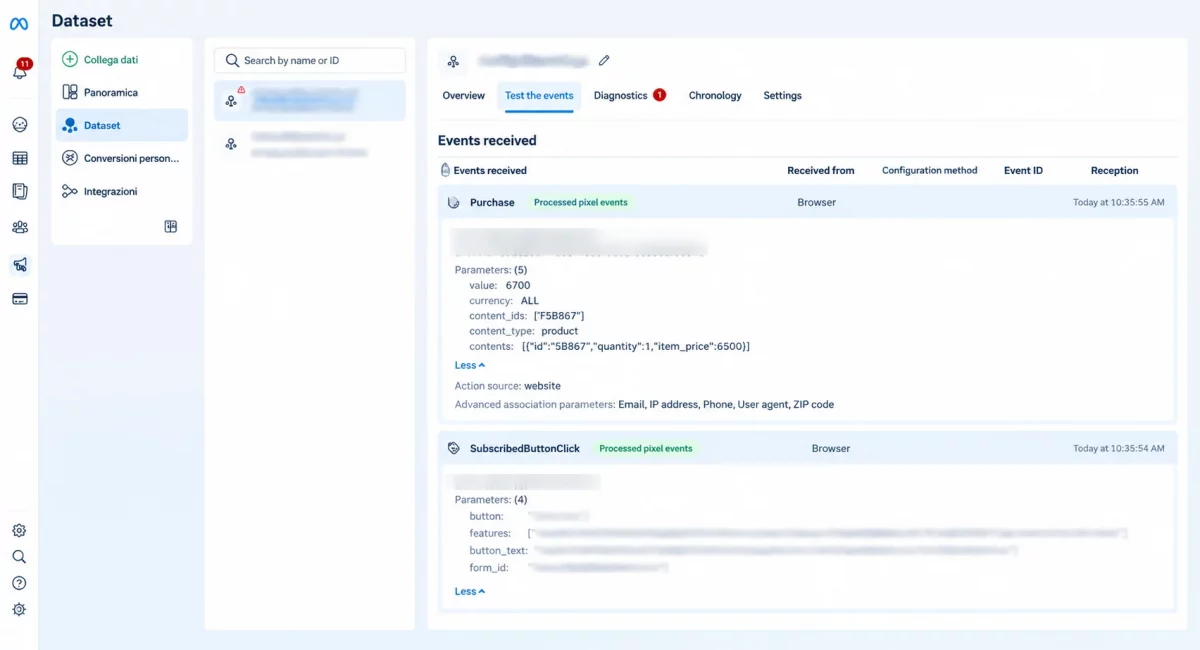1200x650 pixels.
Task: Click Processed pixel events badge on SubscribedButtonClick
Action: [646, 448]
